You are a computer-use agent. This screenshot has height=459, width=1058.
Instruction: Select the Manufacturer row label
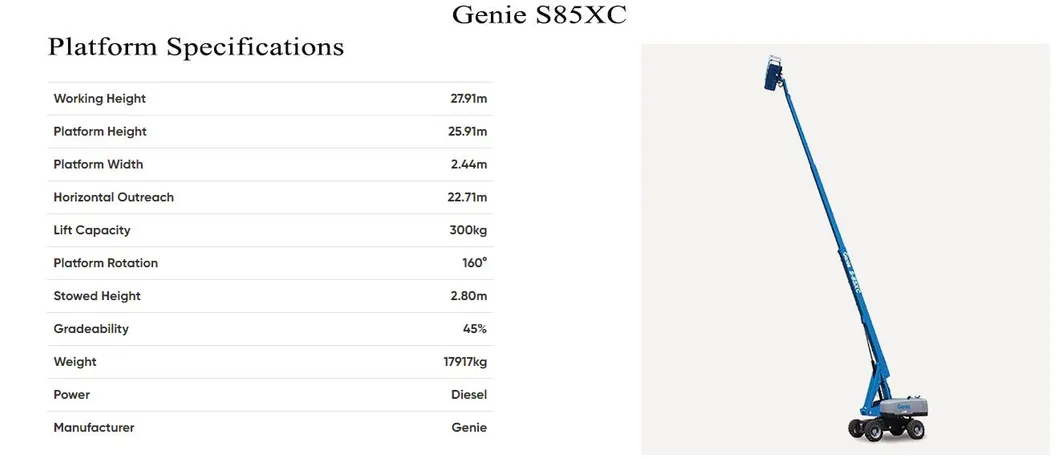(x=94, y=428)
